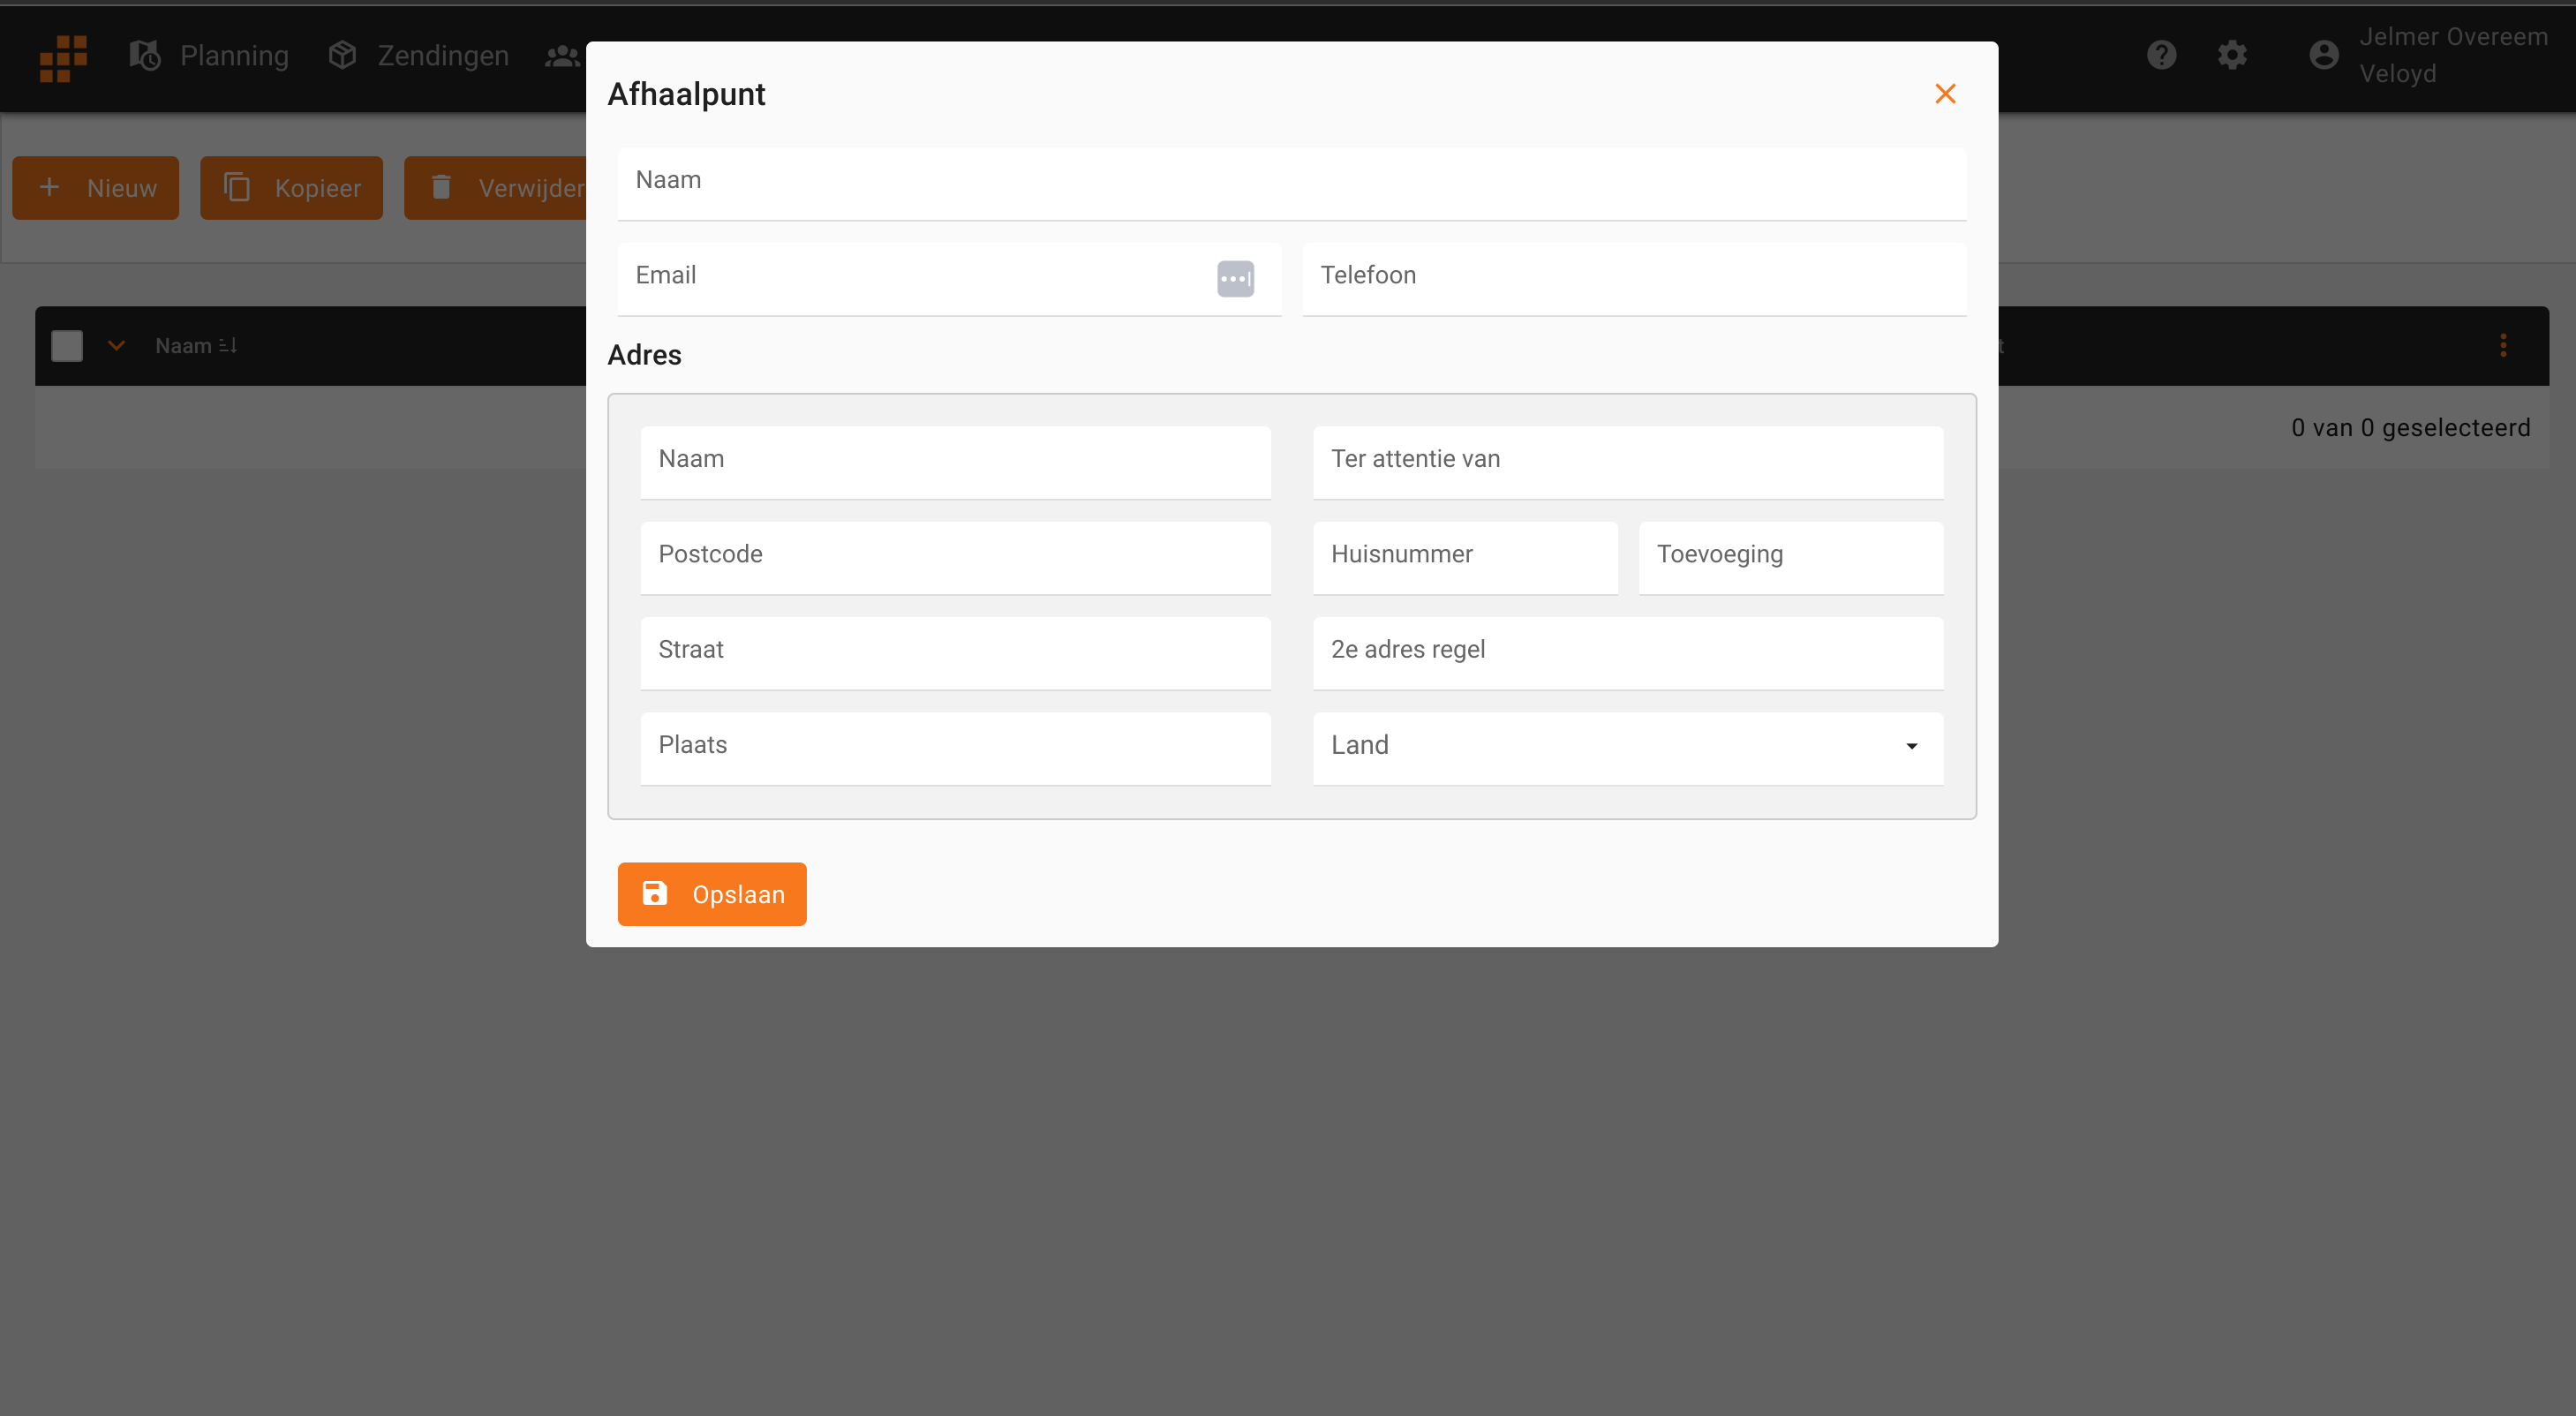Viewport: 2576px width, 1416px height.
Task: Click the people icon in navigation bar
Action: coord(562,56)
